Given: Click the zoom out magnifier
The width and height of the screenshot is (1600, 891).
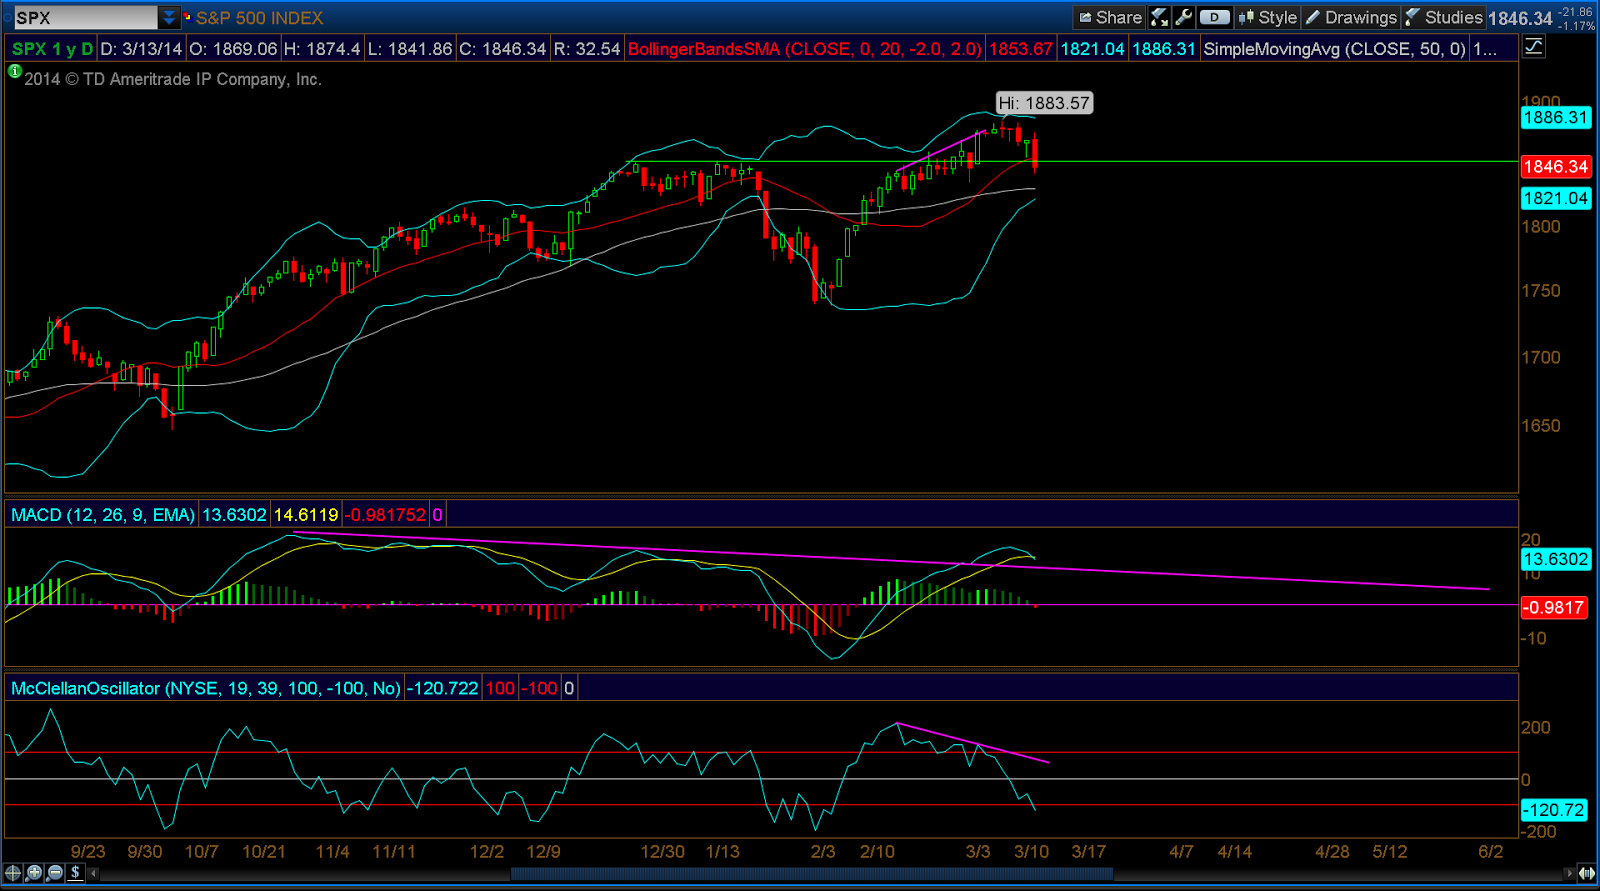Looking at the screenshot, I should (x=55, y=873).
